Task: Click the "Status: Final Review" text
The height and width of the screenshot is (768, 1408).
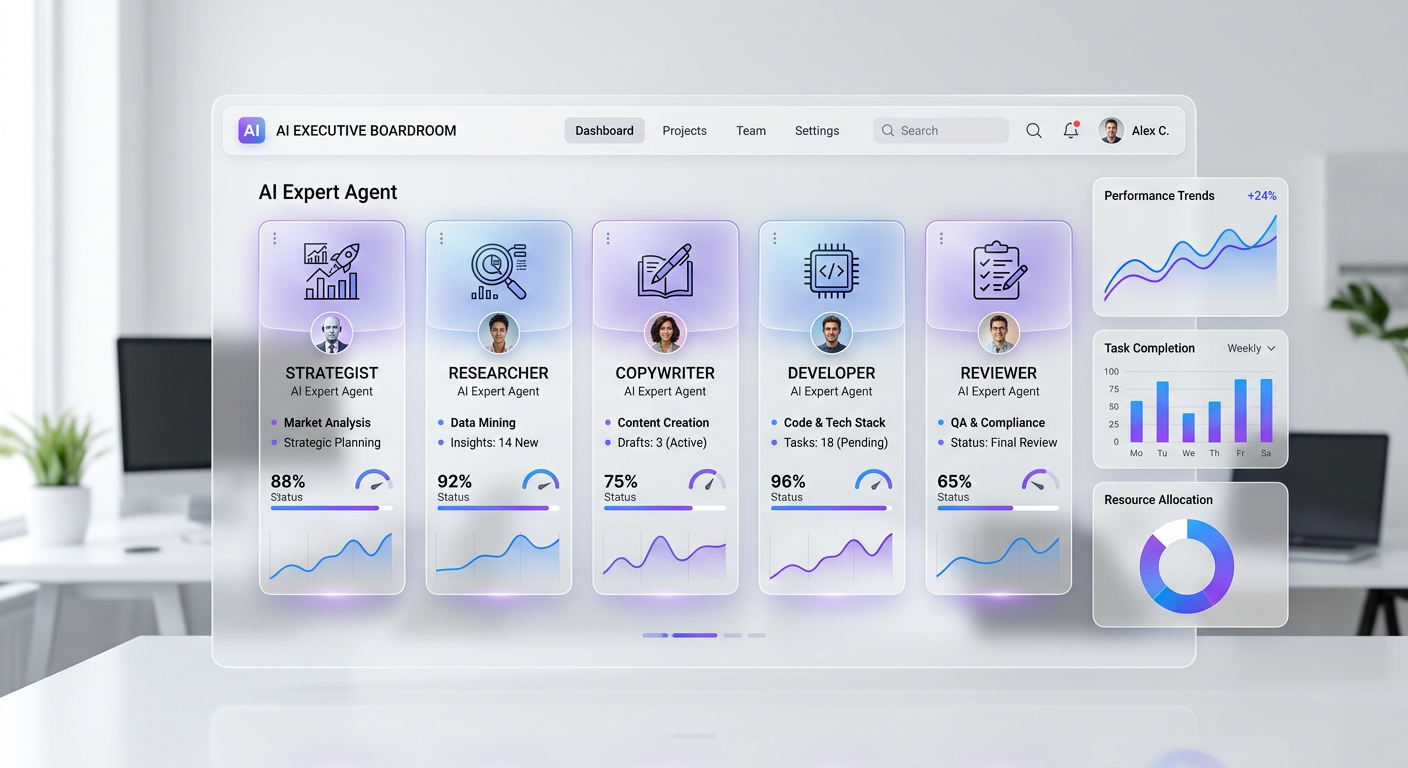Action: coord(1004,443)
